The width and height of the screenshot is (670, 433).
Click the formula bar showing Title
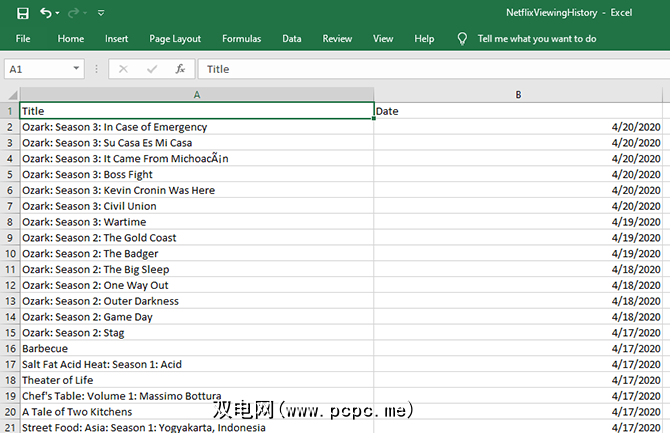point(430,69)
